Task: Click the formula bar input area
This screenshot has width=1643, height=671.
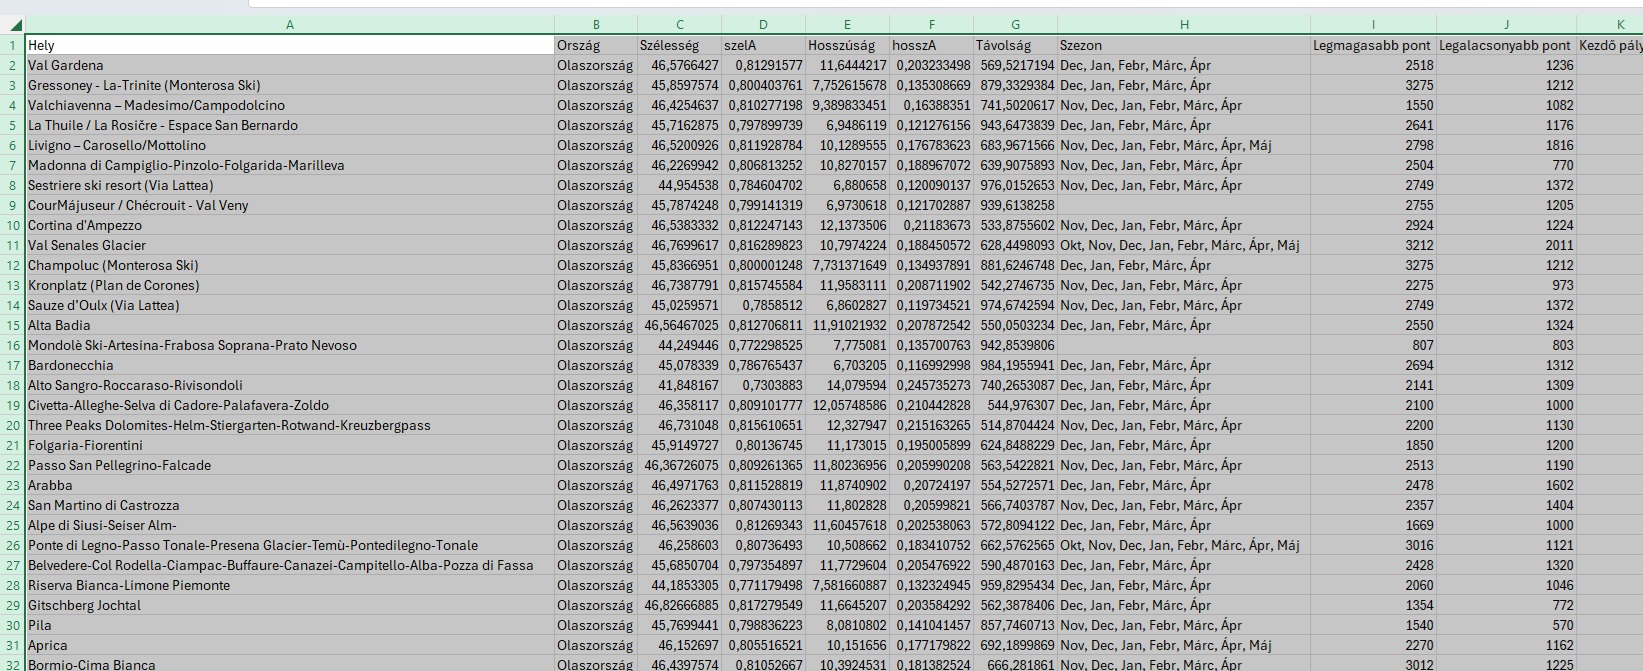Action: point(900,4)
